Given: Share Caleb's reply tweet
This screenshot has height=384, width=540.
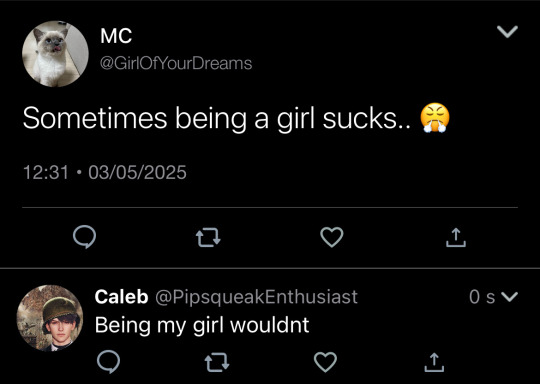Looking at the screenshot, I should pos(434,362).
